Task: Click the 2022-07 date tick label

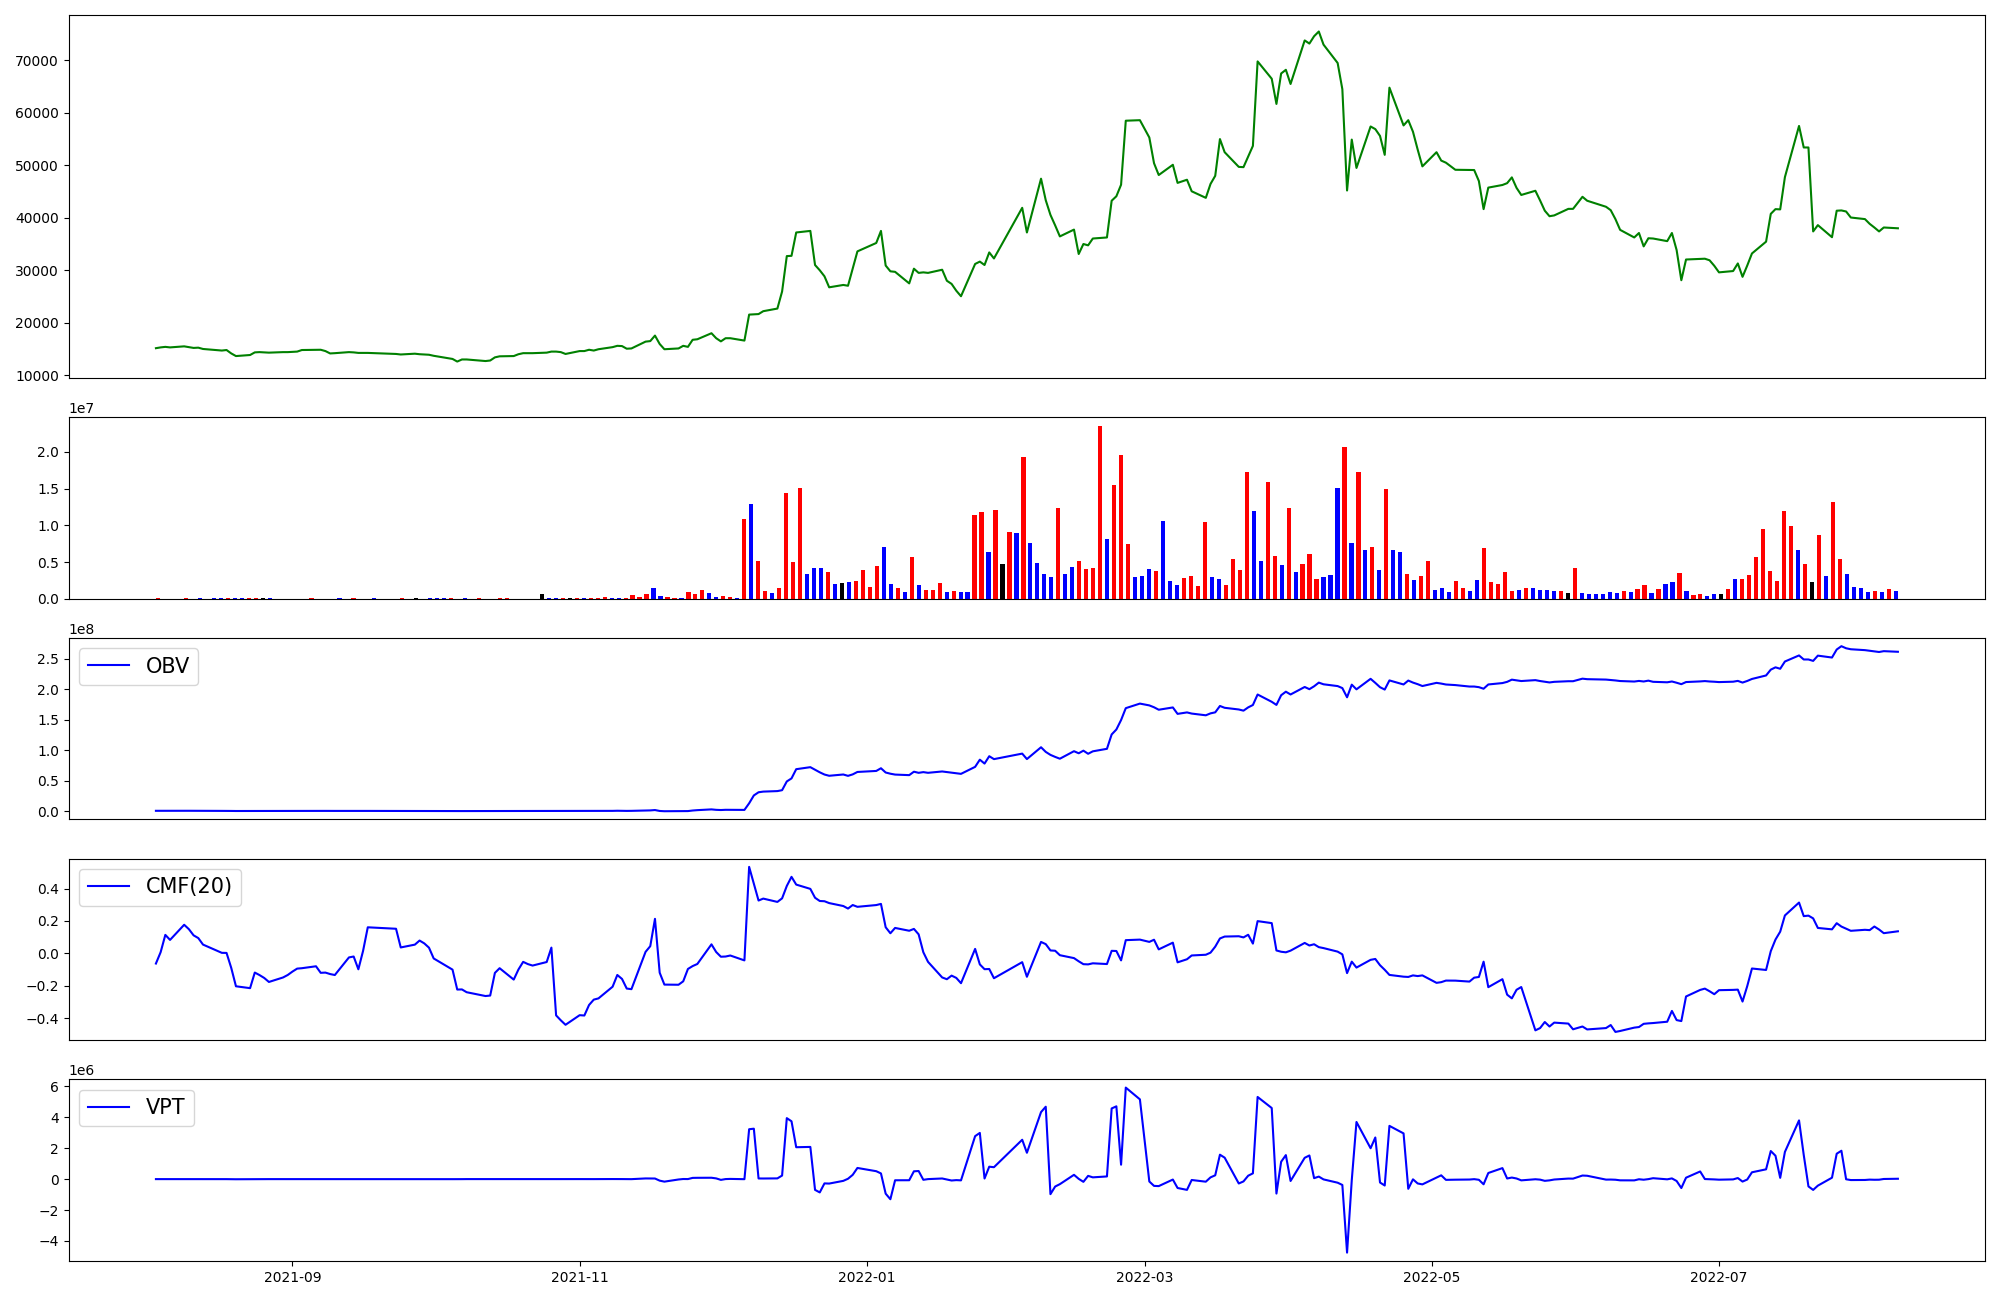Action: click(x=1719, y=1277)
